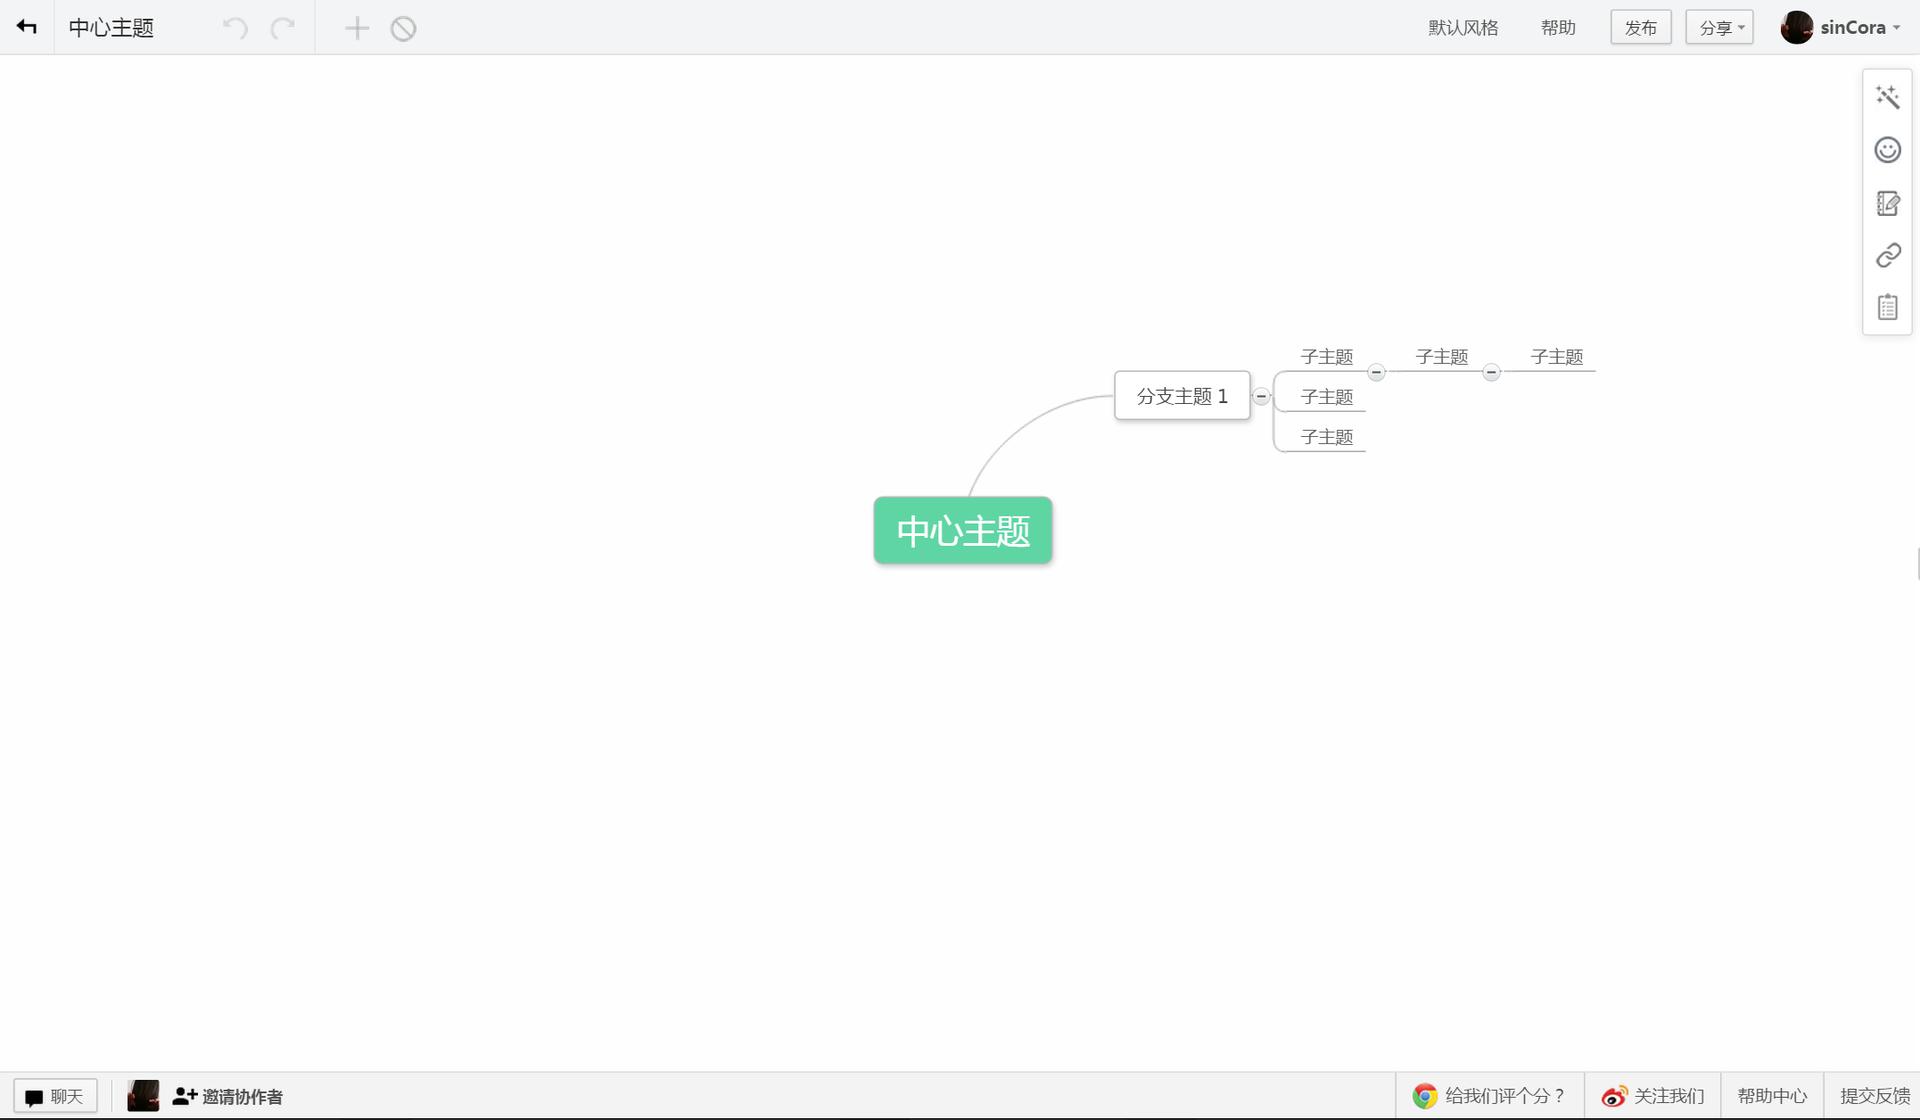
Task: Click the circle-slash delete icon
Action: click(x=403, y=28)
